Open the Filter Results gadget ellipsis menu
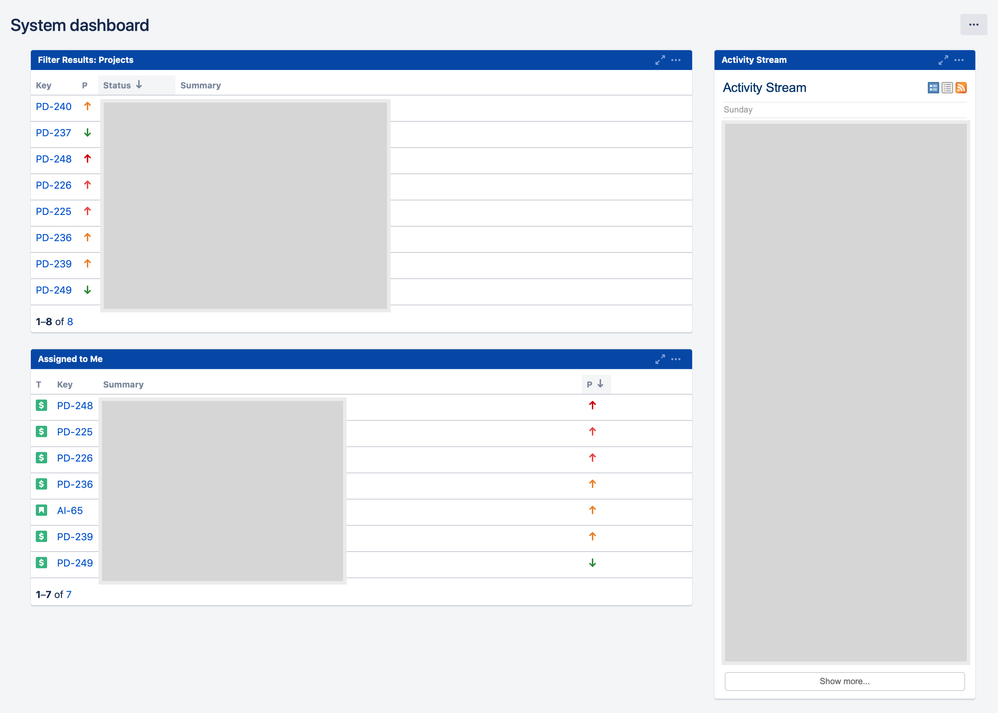Screen dimensions: 998x713 [x=677, y=60]
